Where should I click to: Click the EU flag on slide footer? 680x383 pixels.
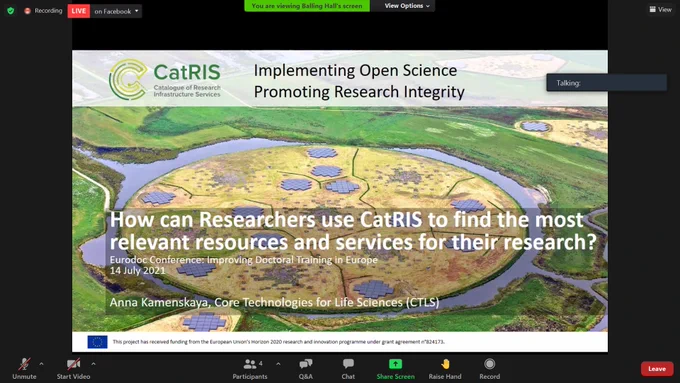click(x=97, y=342)
